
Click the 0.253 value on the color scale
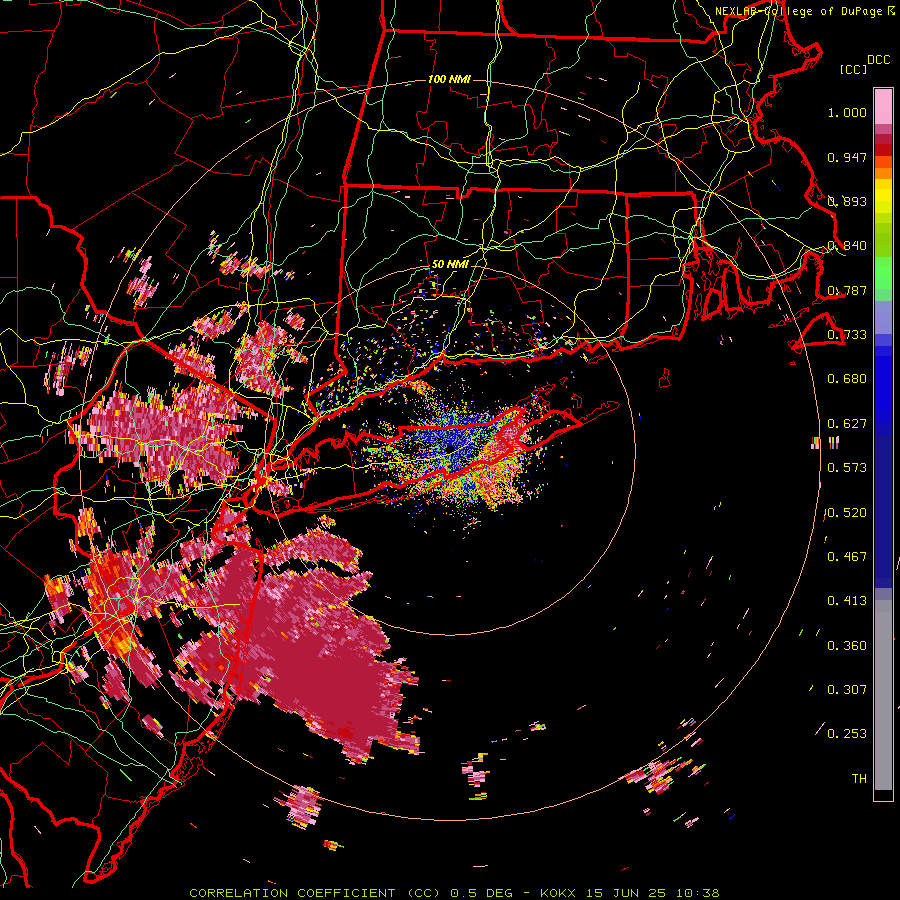click(x=847, y=734)
